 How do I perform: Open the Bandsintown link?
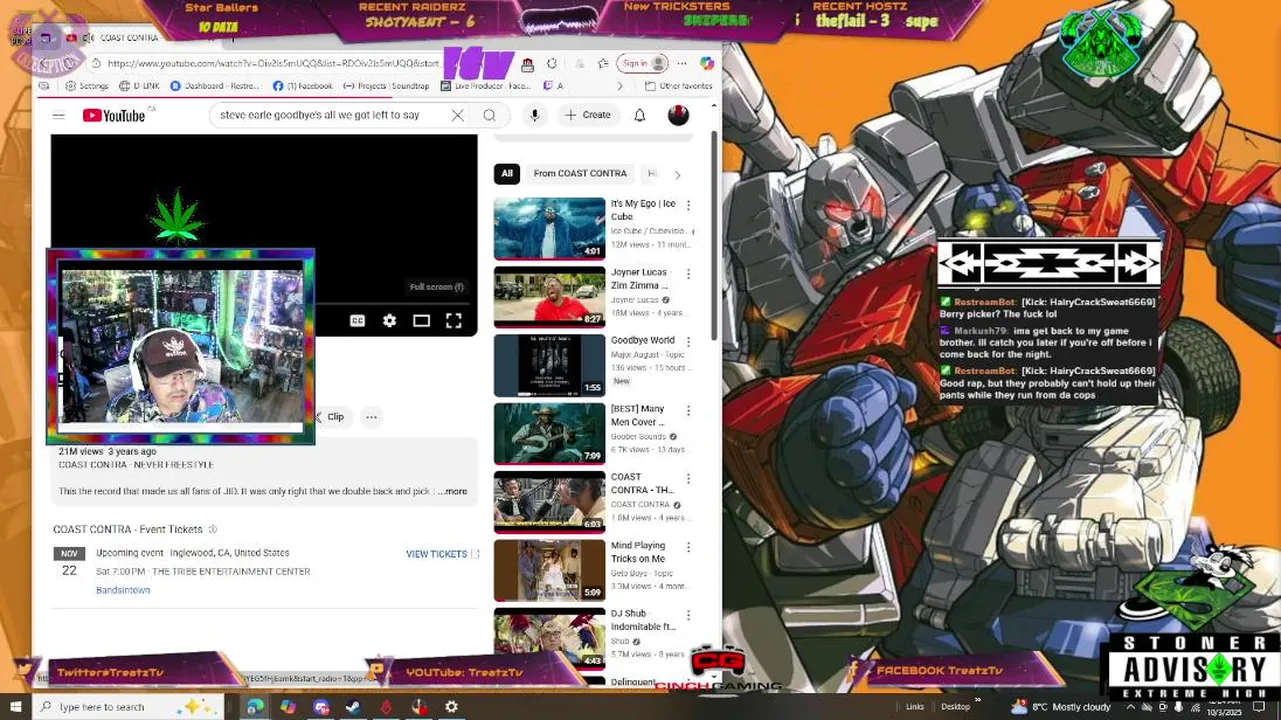pos(123,590)
